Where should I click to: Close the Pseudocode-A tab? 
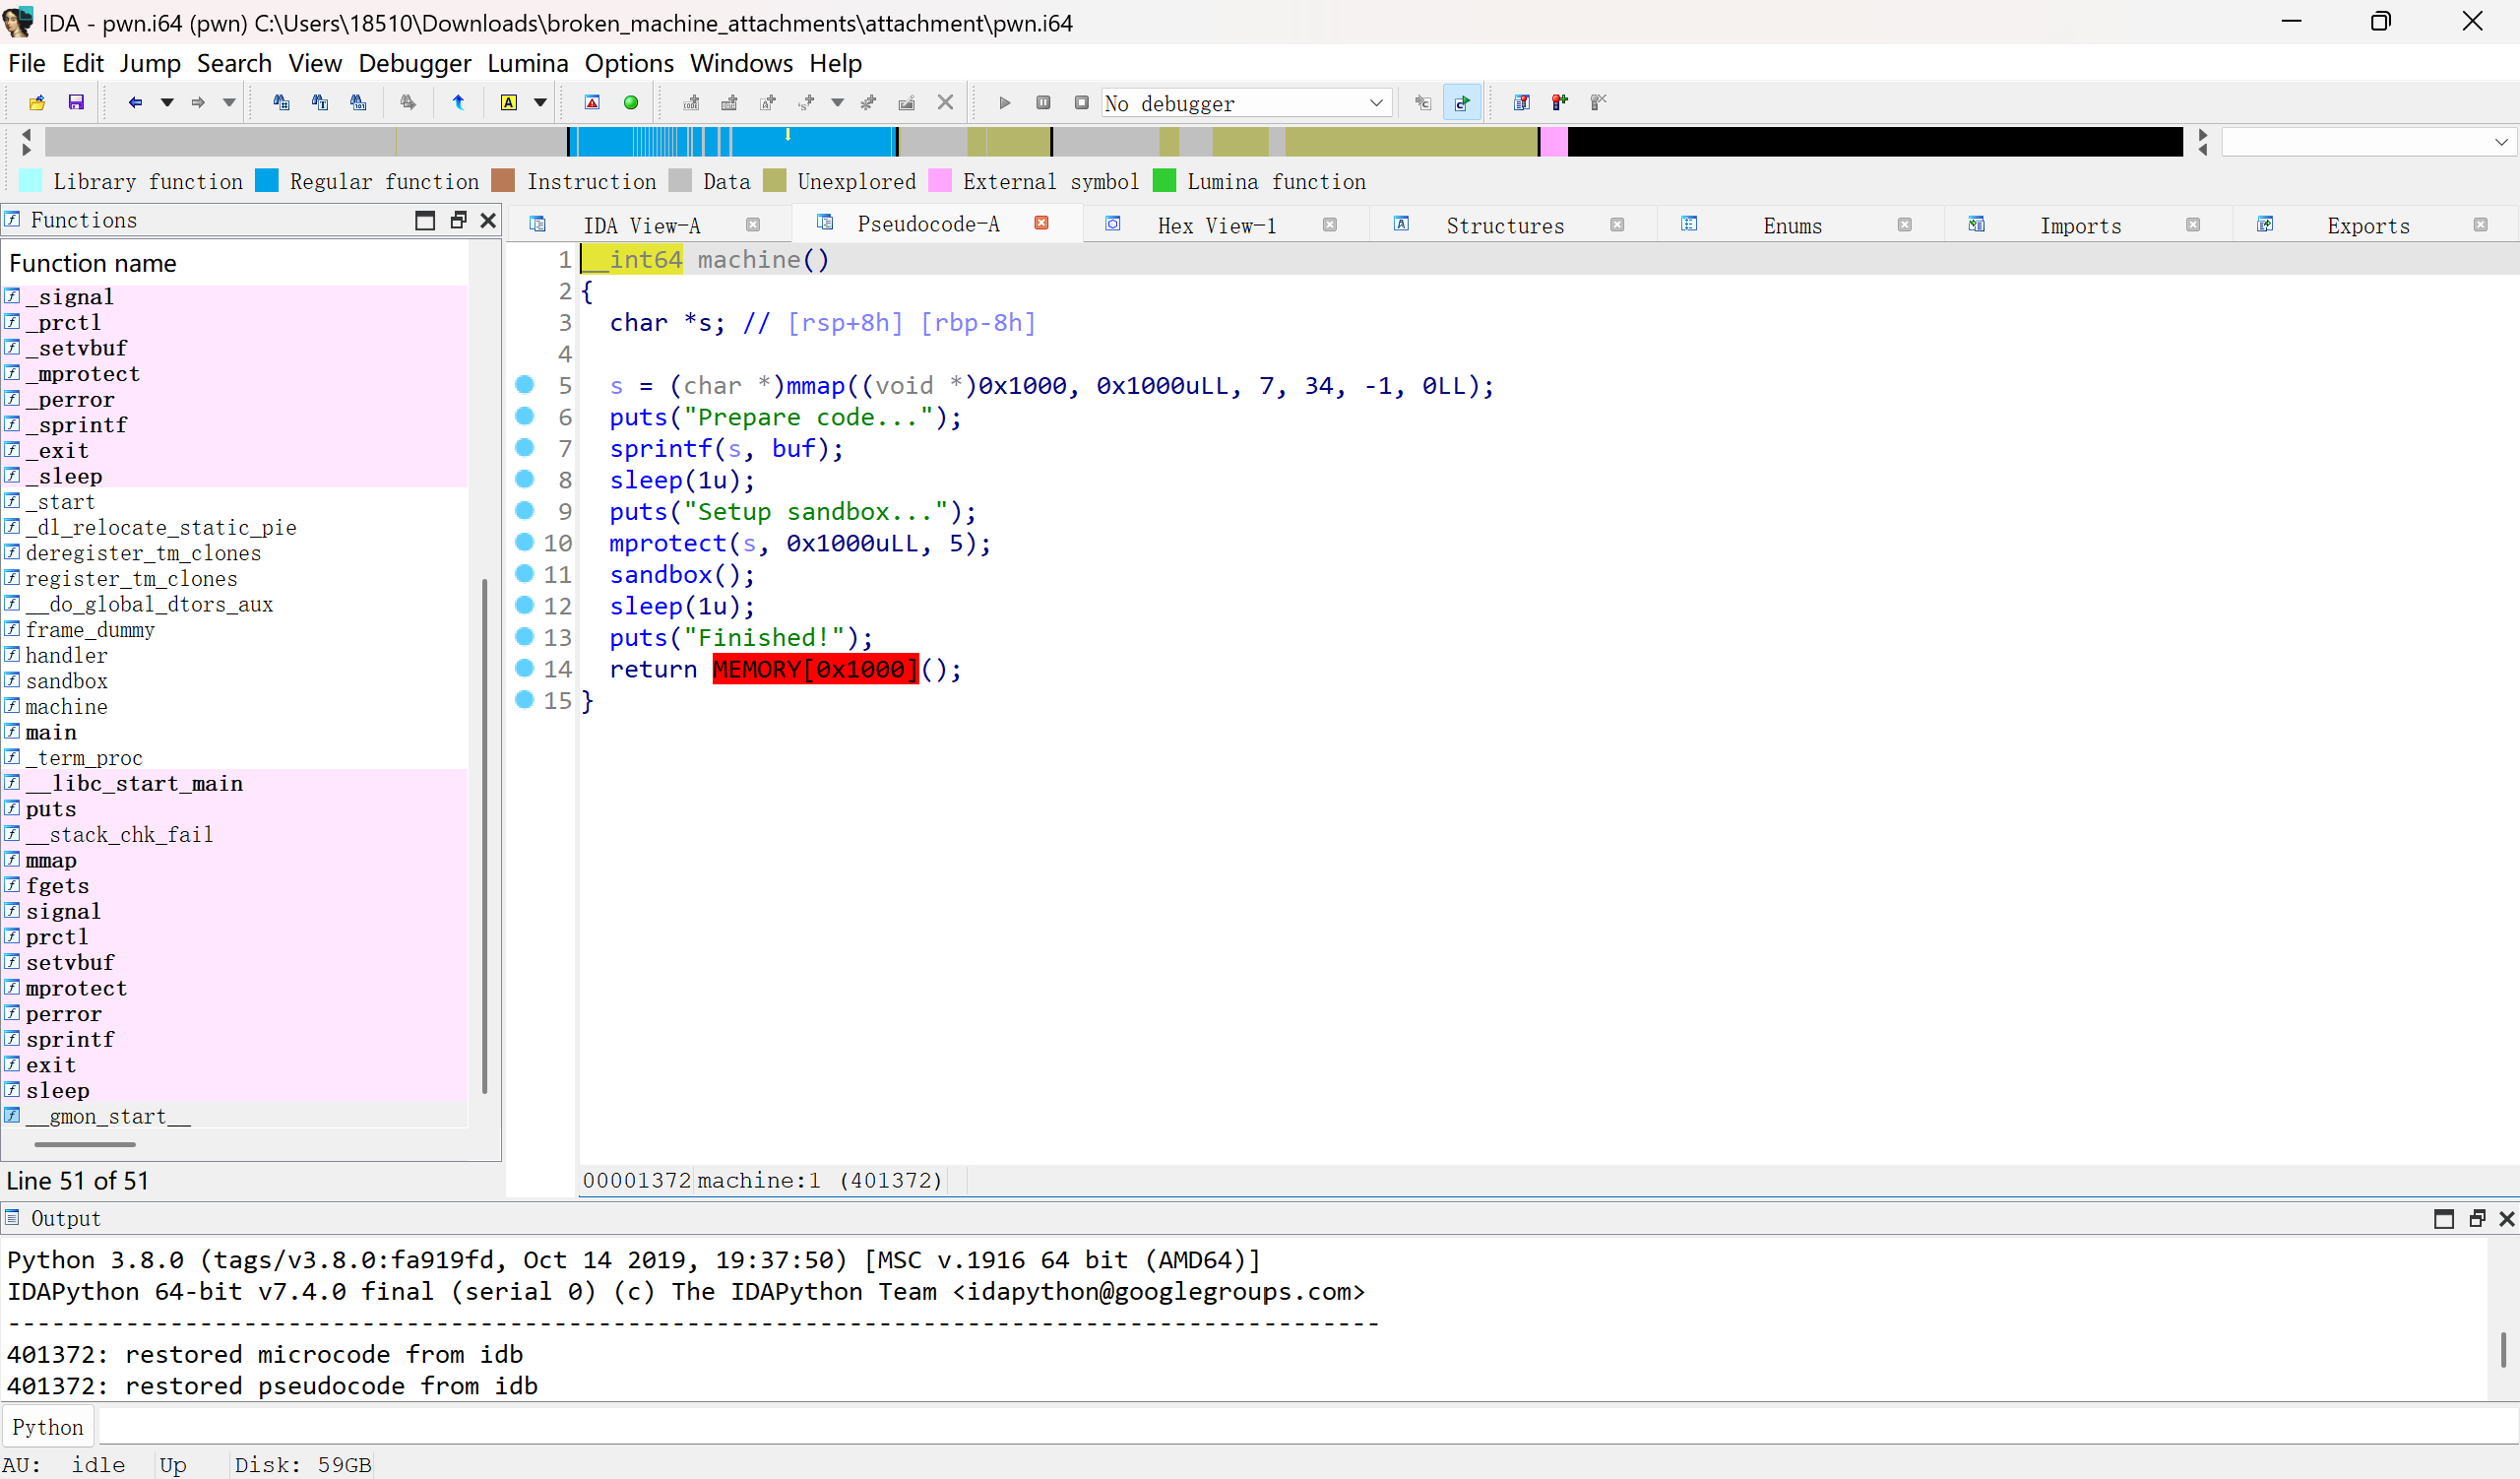pos(1041,223)
